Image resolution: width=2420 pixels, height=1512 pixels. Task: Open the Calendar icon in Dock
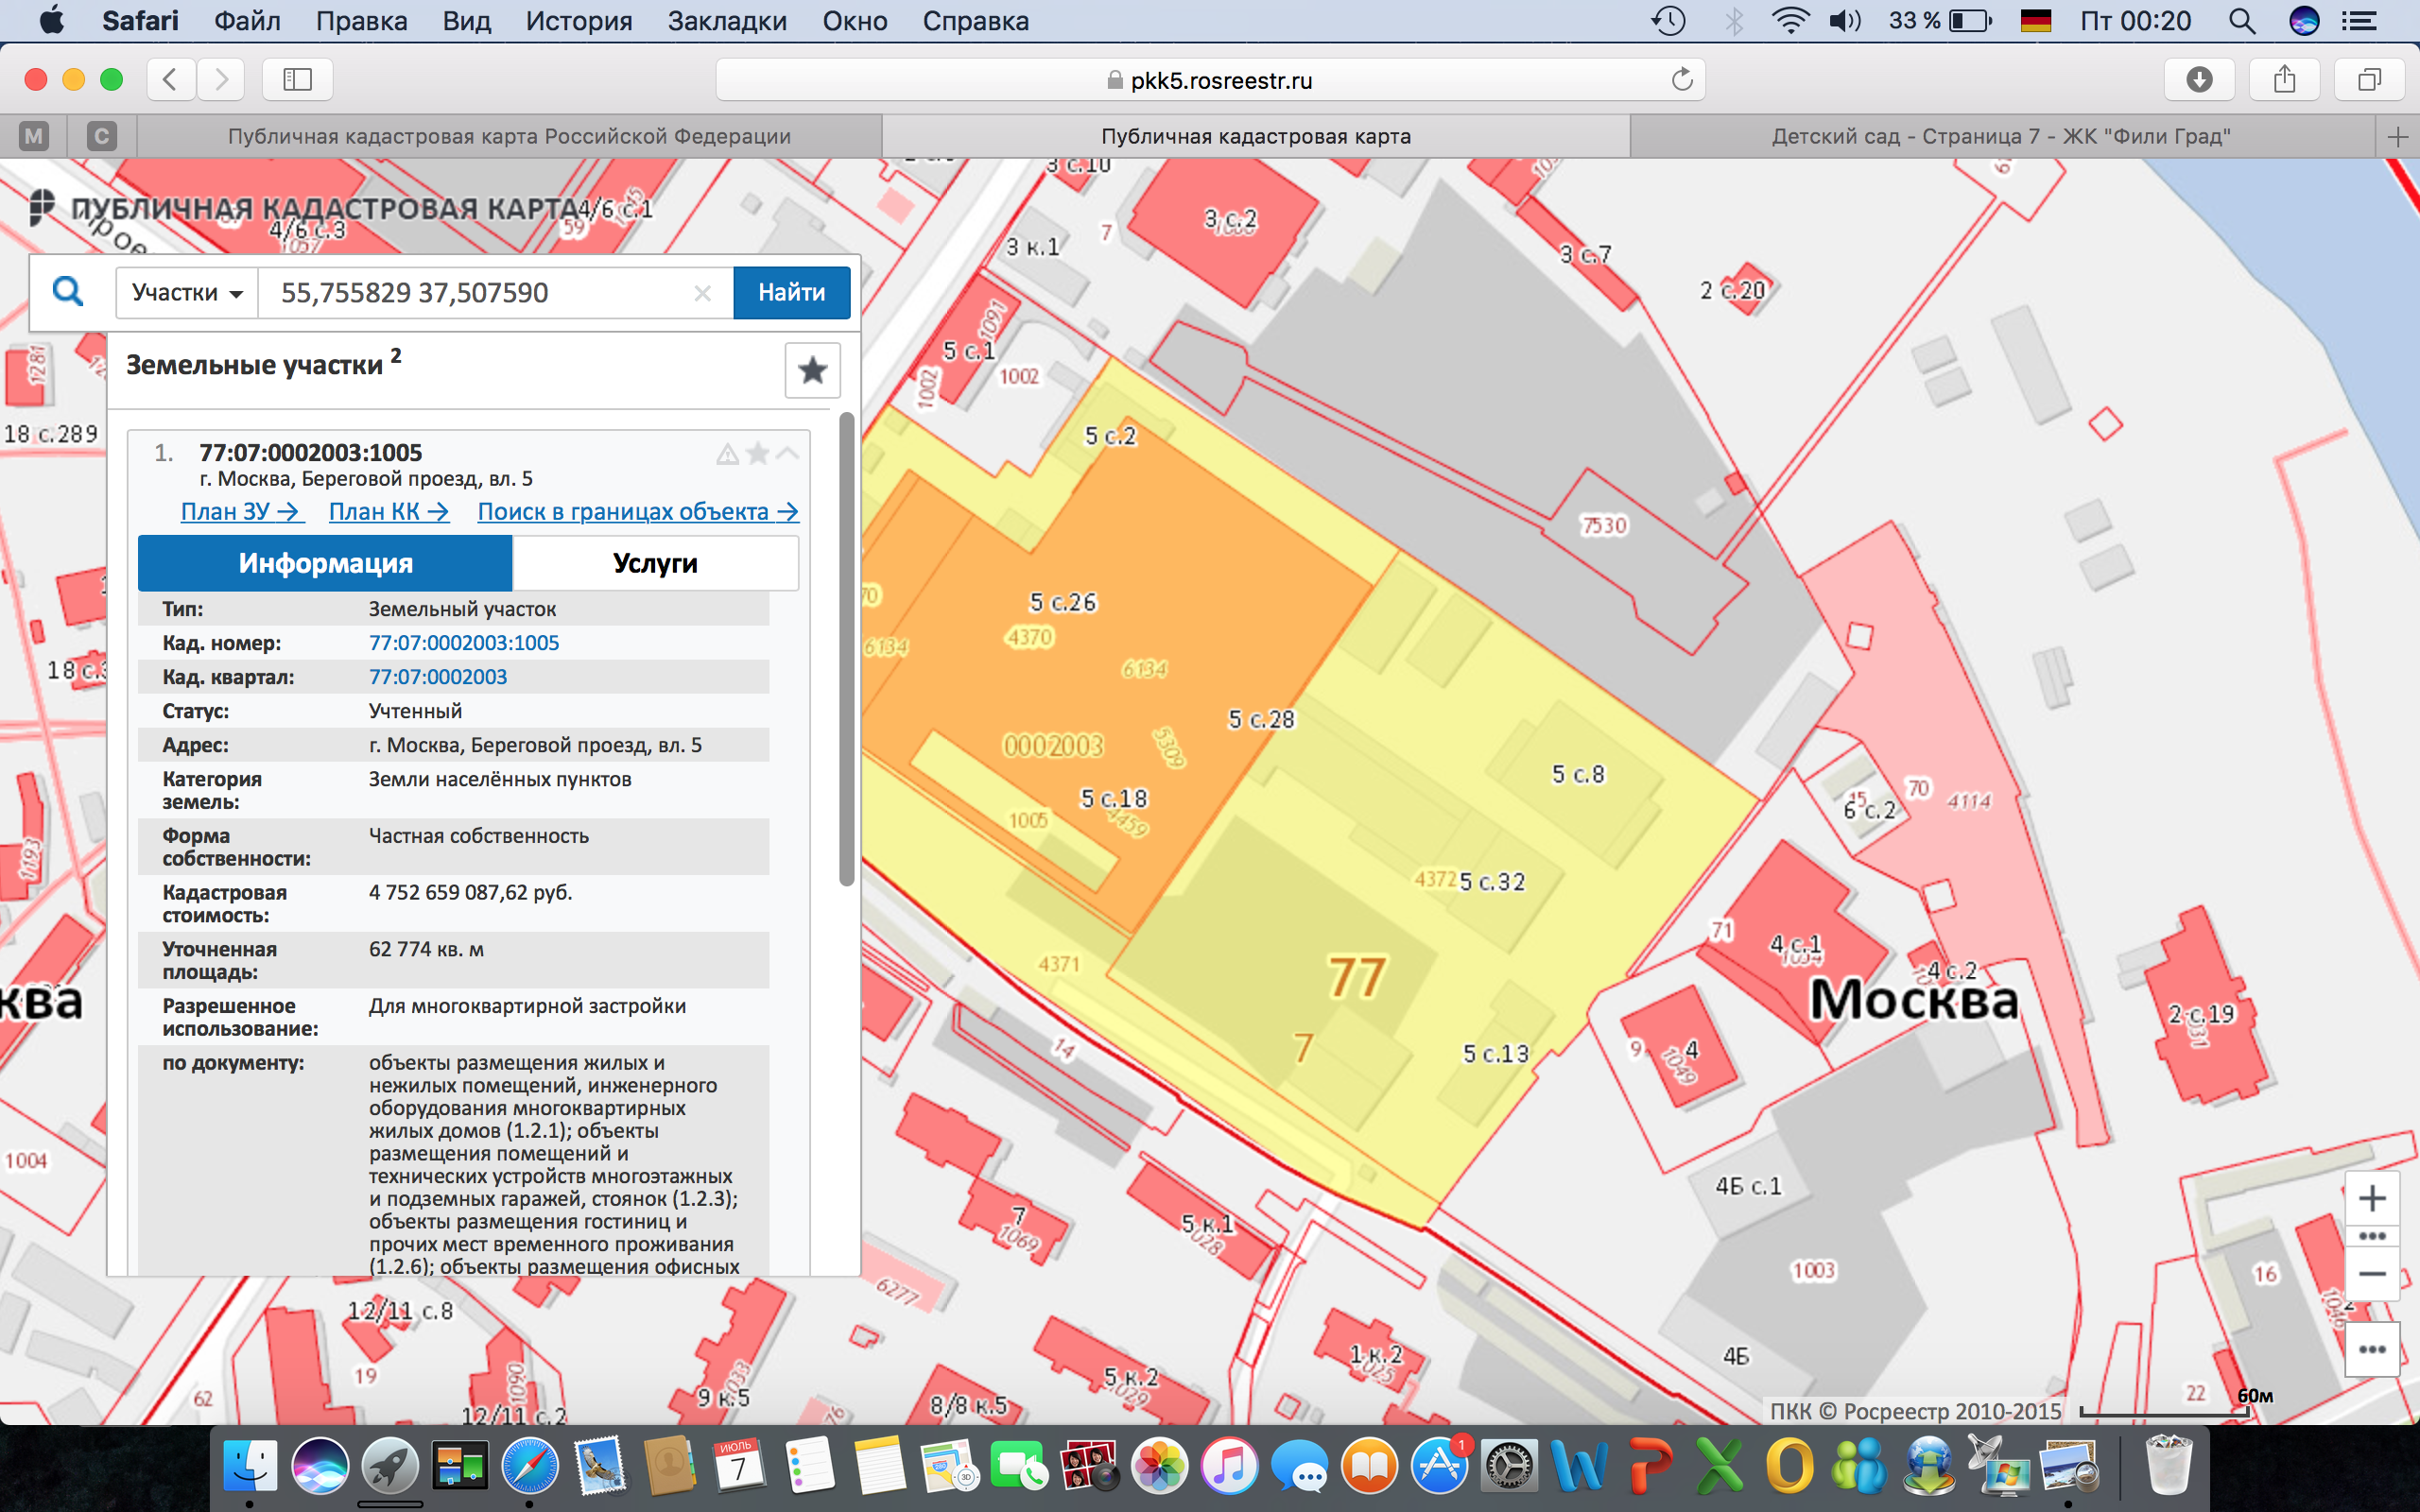coord(739,1467)
